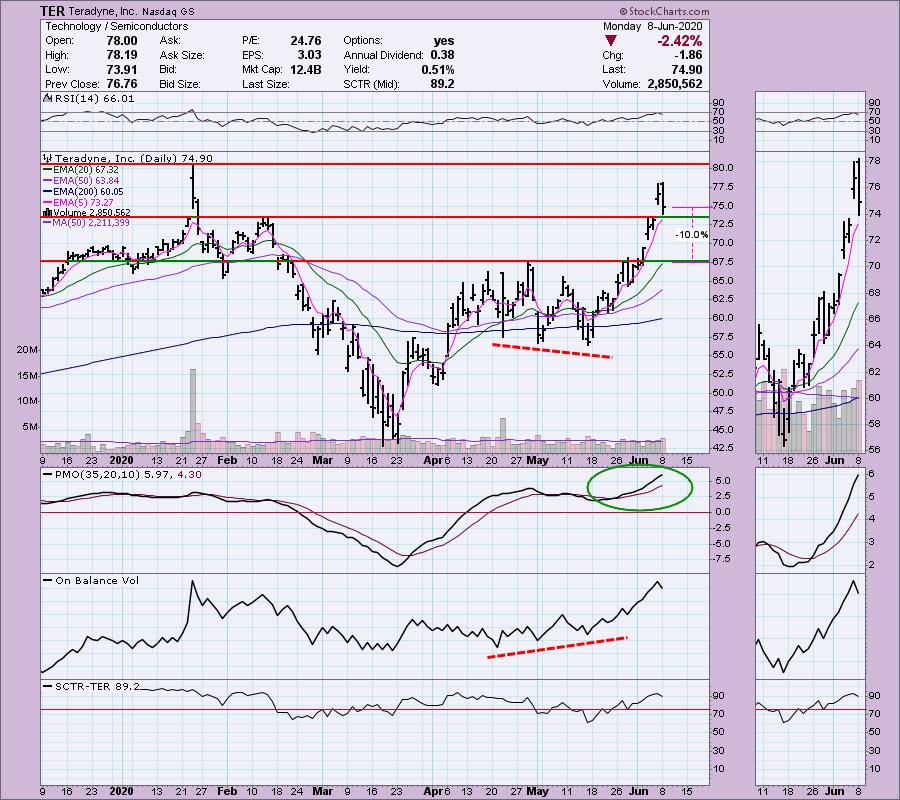
Task: Click the Teradyne, Inc. (Daily) chart label
Action: coord(134,158)
